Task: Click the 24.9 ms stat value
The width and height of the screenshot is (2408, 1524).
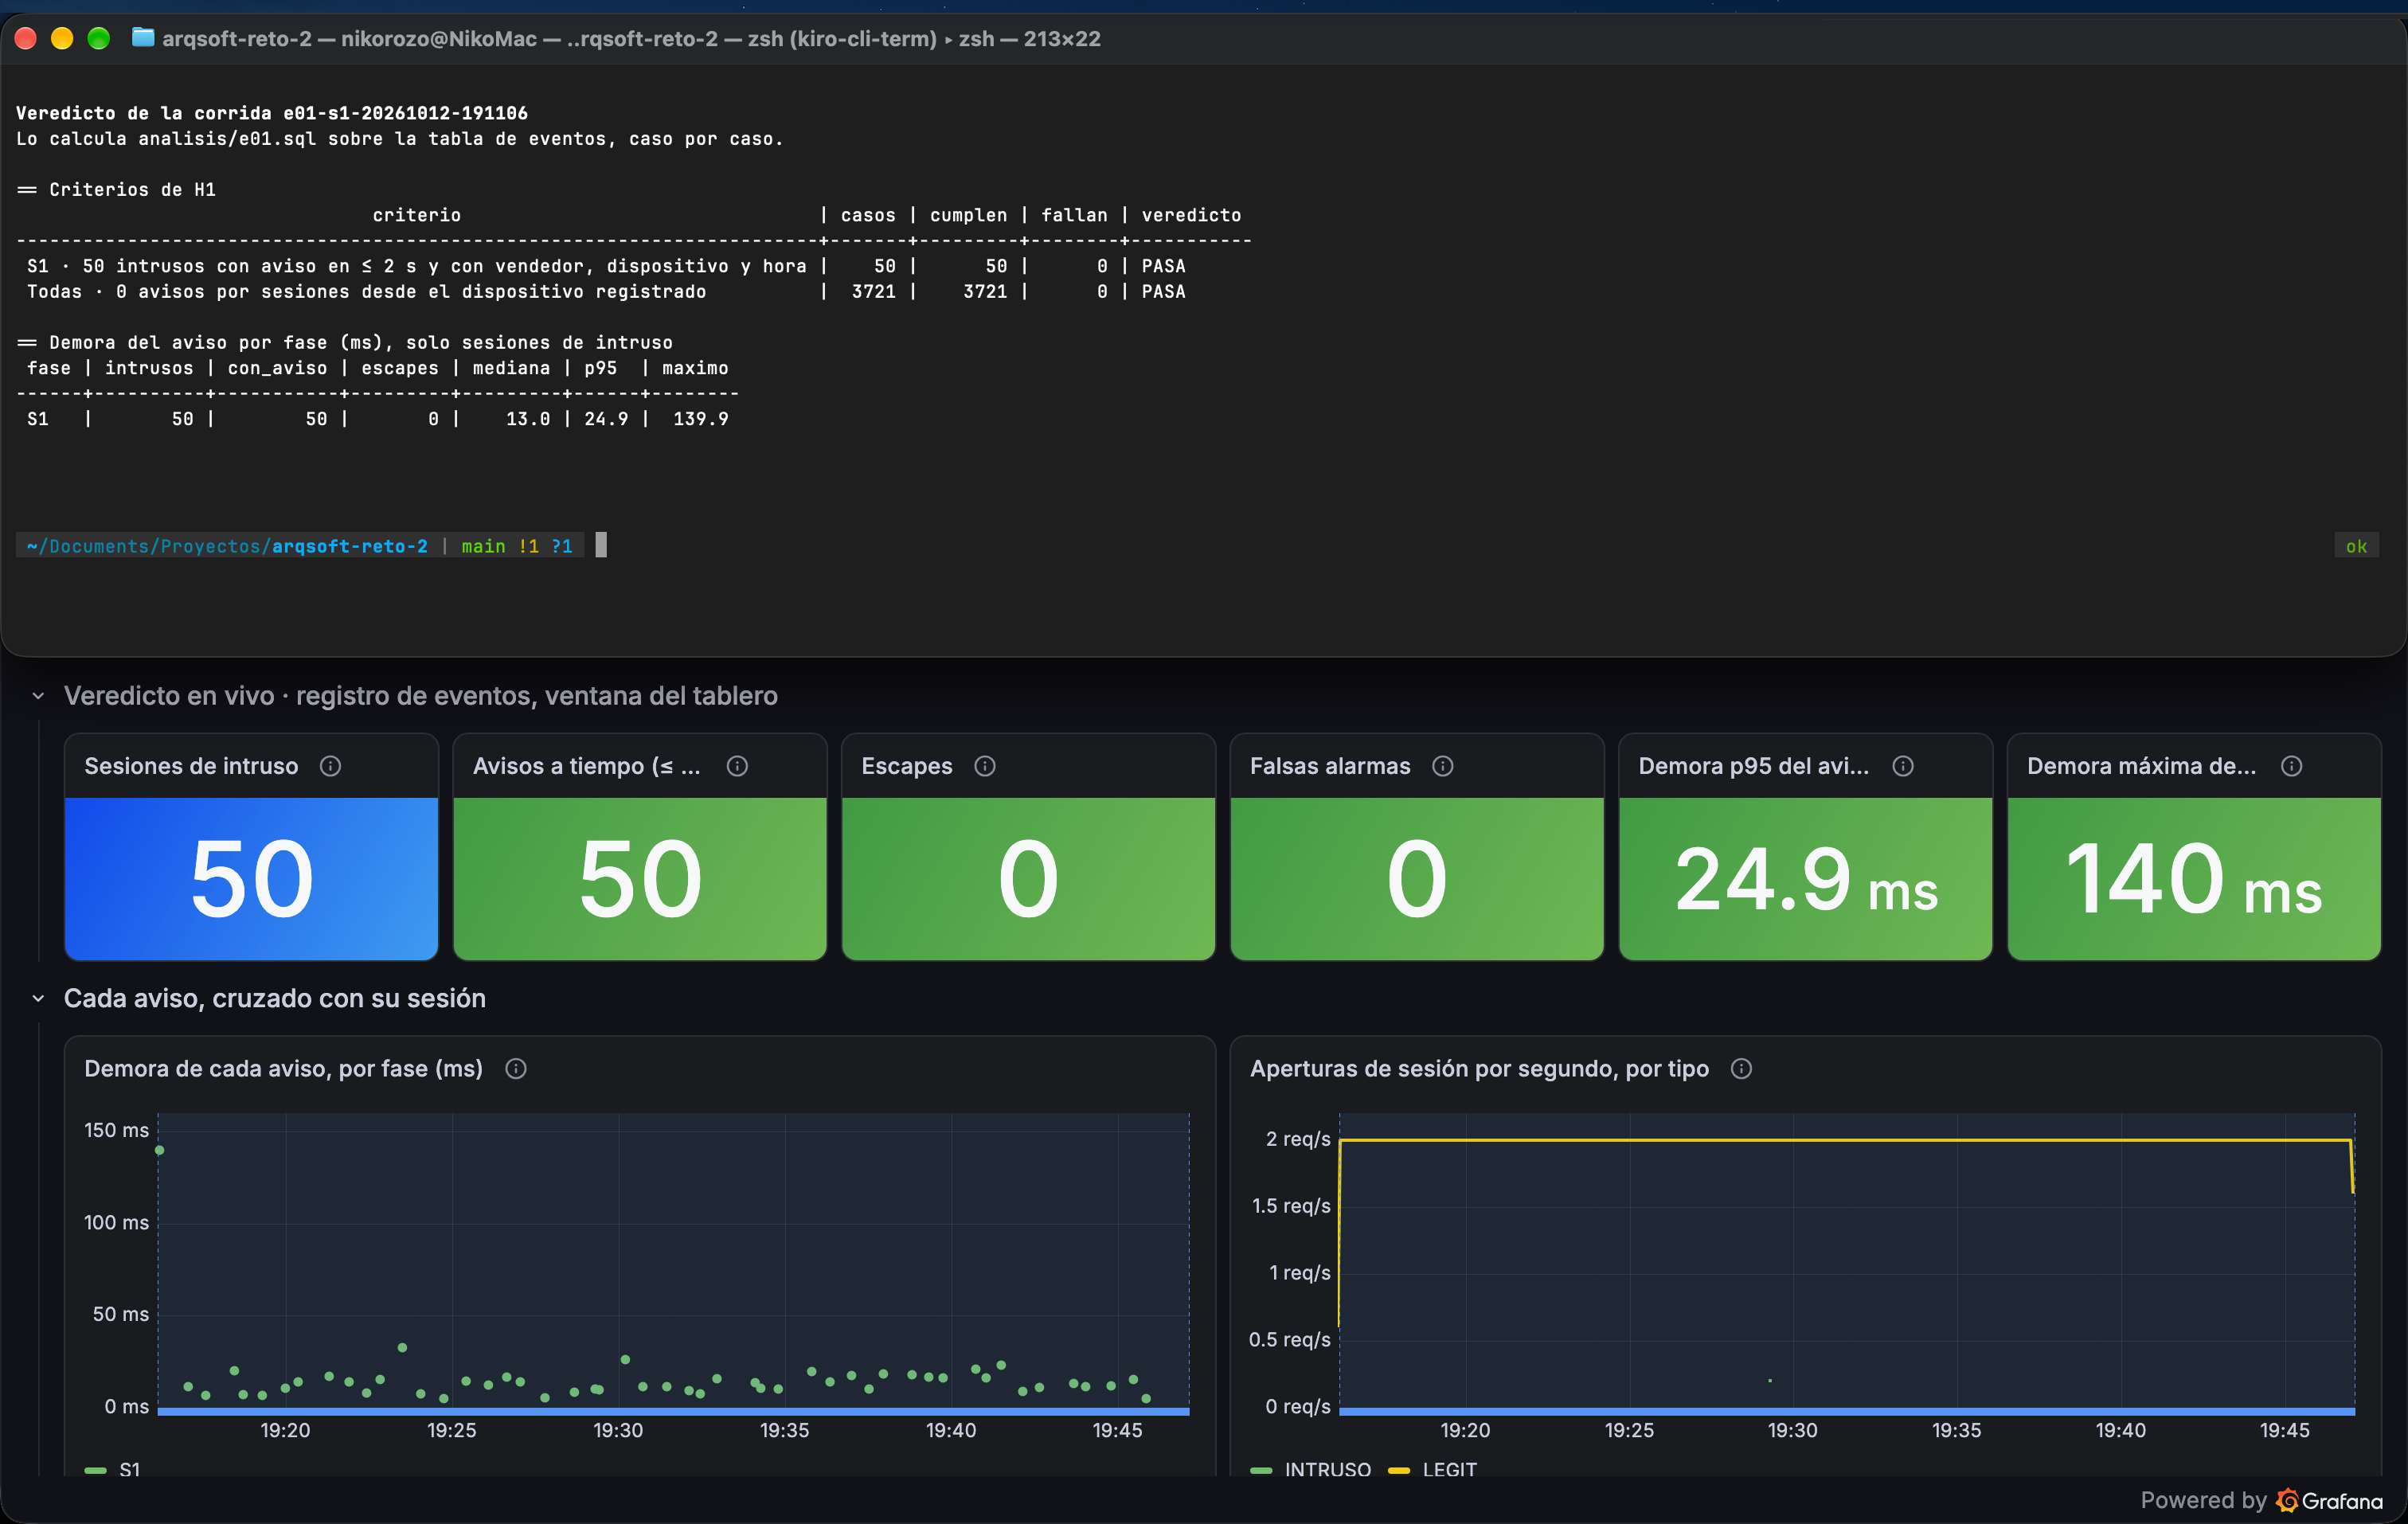Action: click(x=1806, y=880)
